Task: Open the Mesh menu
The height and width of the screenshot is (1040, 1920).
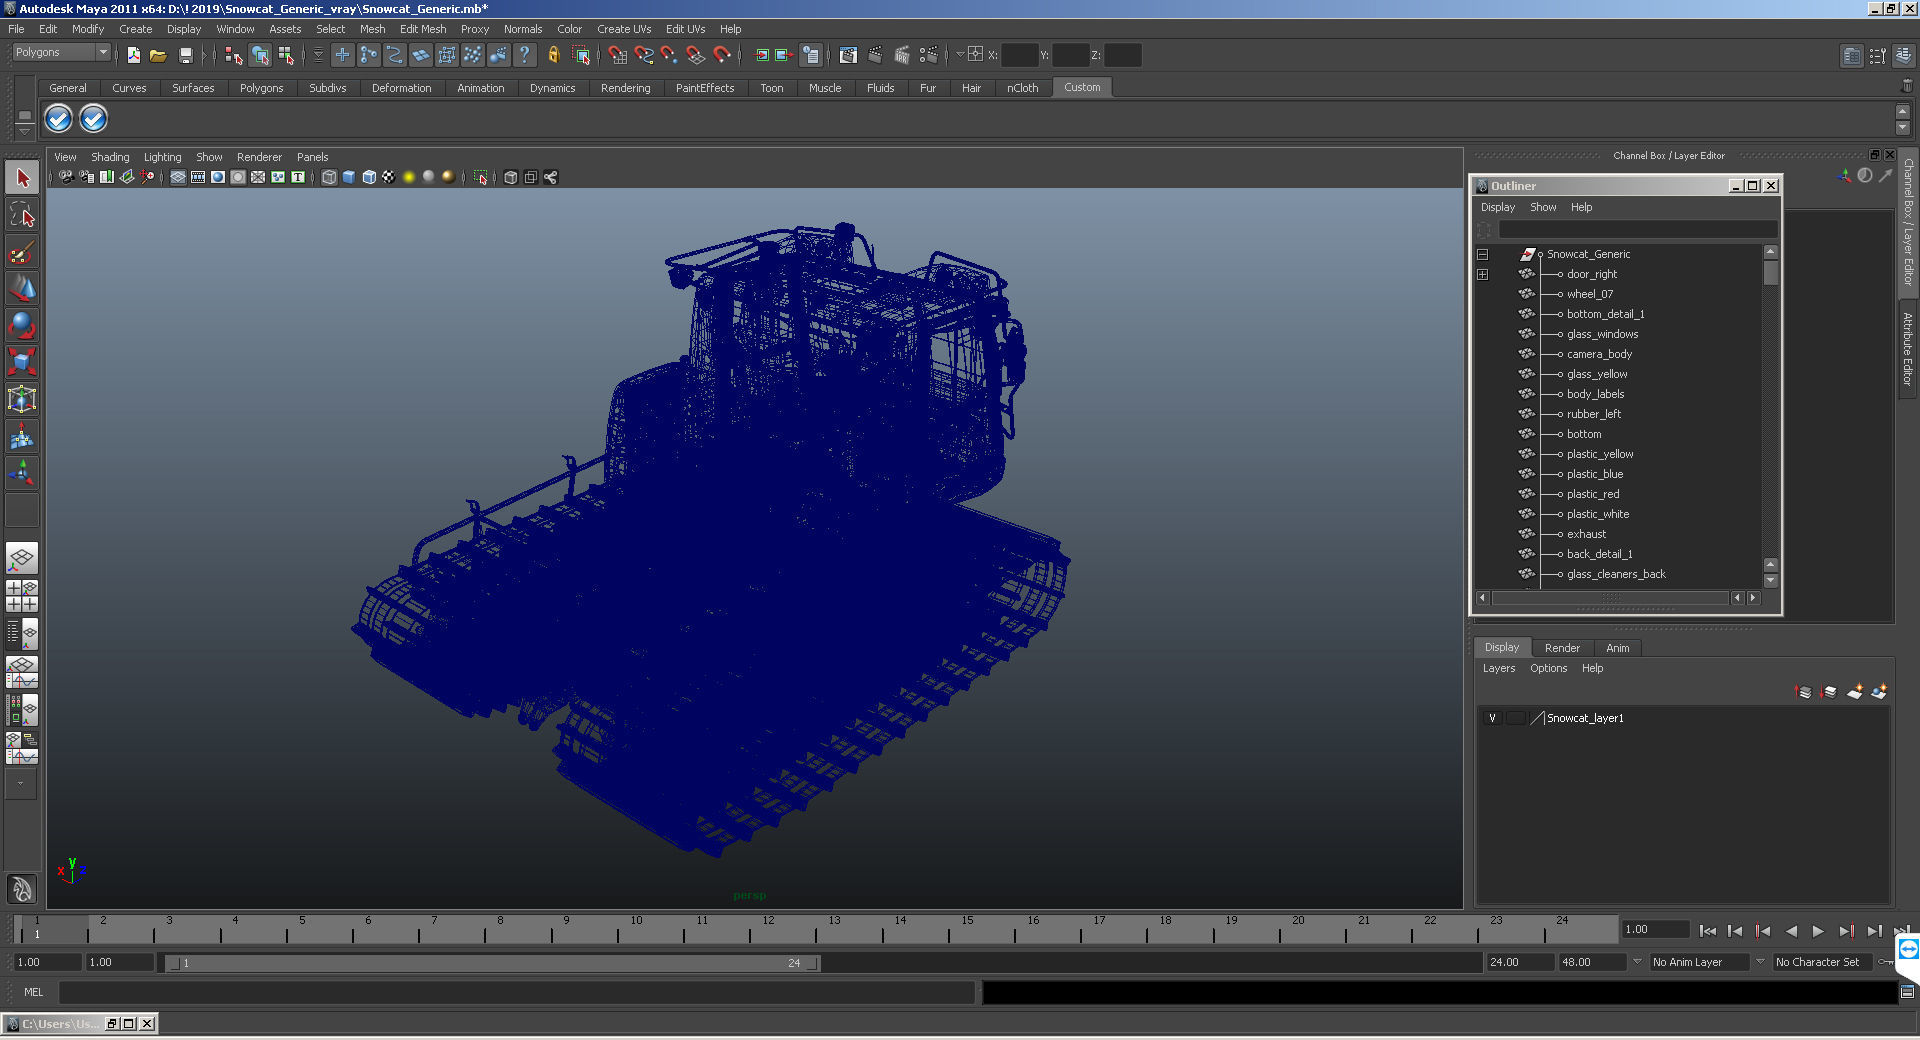Action: tap(372, 29)
